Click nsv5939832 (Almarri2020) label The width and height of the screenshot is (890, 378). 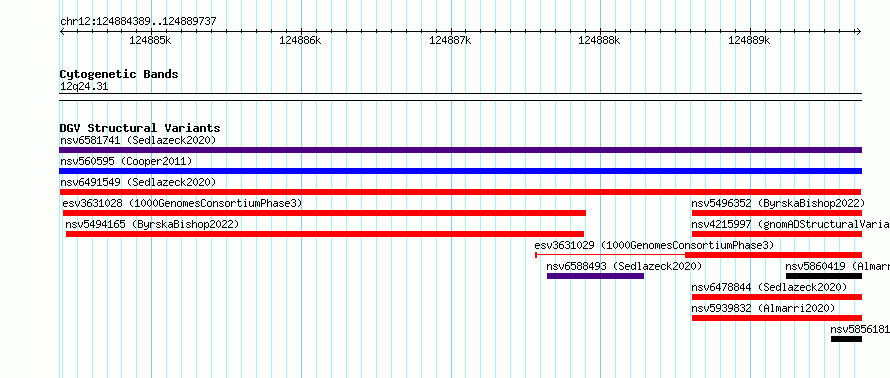pyautogui.click(x=763, y=308)
